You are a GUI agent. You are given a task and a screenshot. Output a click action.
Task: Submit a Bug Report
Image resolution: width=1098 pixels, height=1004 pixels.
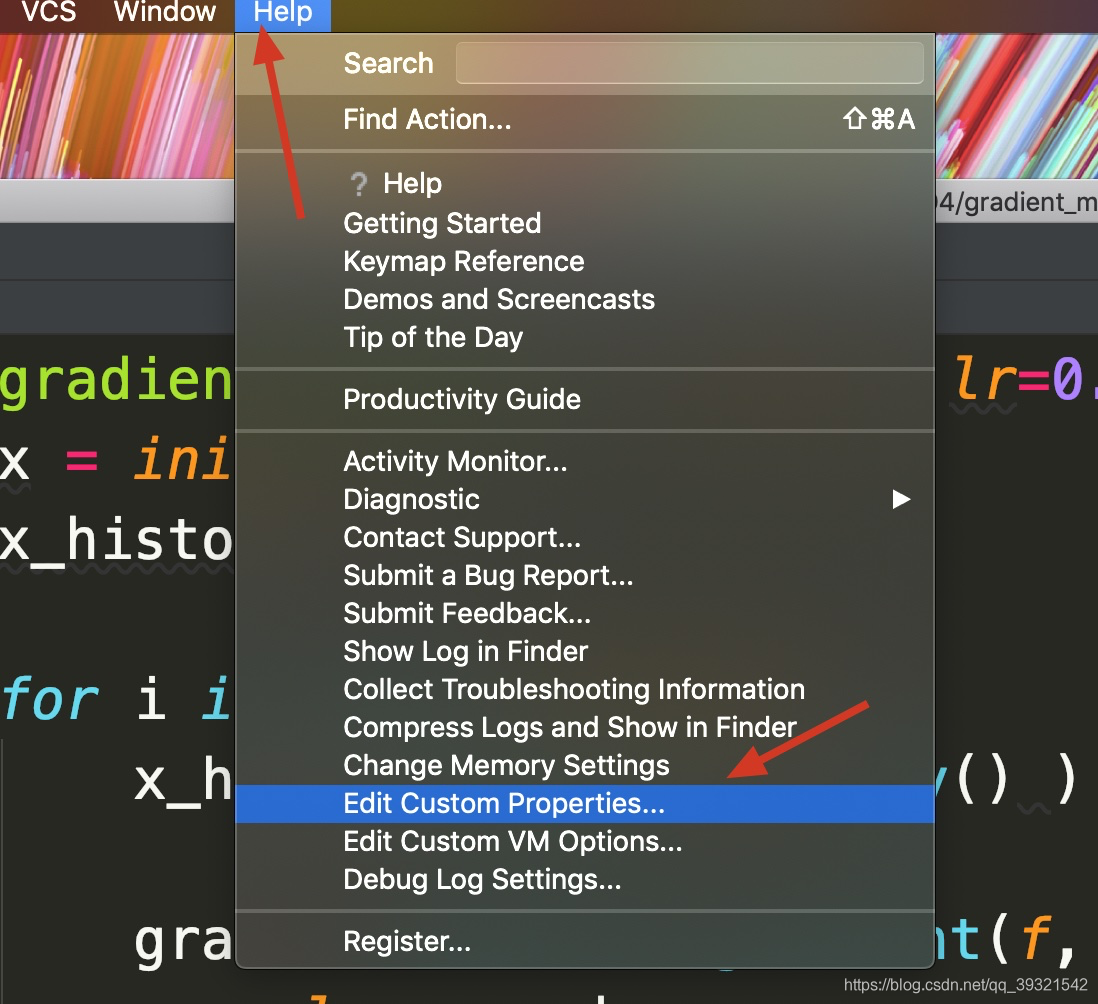pos(489,575)
